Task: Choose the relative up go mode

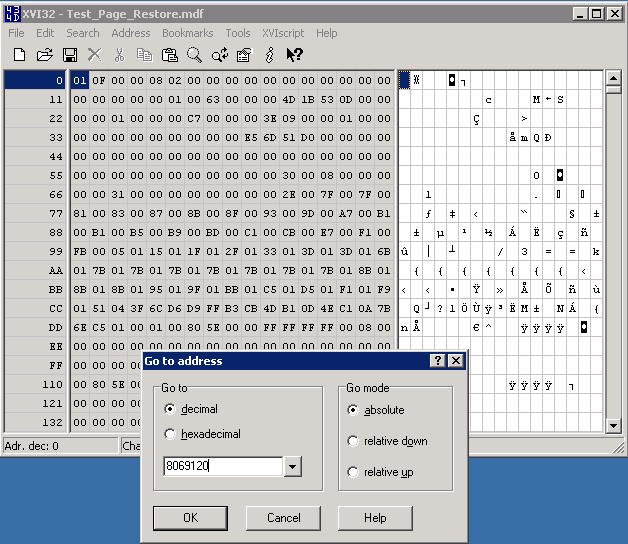Action: click(353, 472)
